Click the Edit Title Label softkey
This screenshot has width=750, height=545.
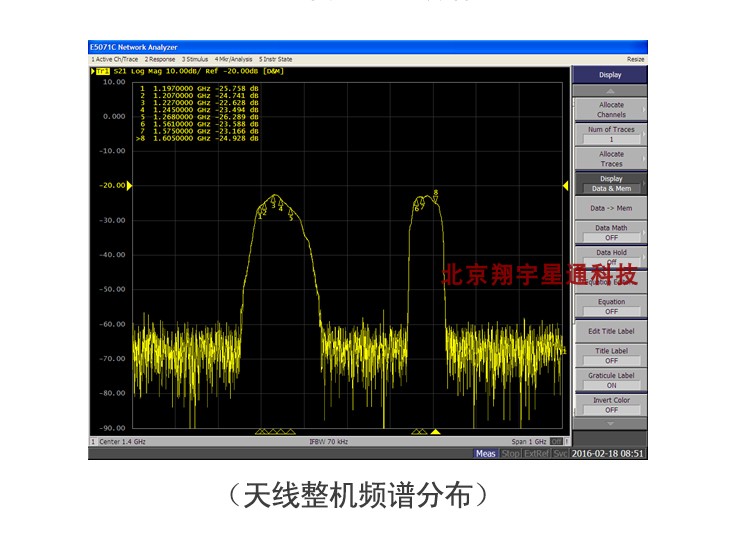[610, 331]
